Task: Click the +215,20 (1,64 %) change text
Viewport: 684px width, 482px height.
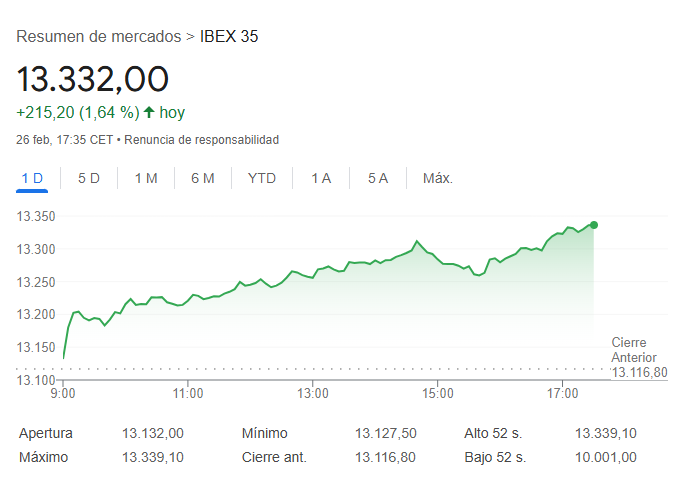Action: click(77, 112)
